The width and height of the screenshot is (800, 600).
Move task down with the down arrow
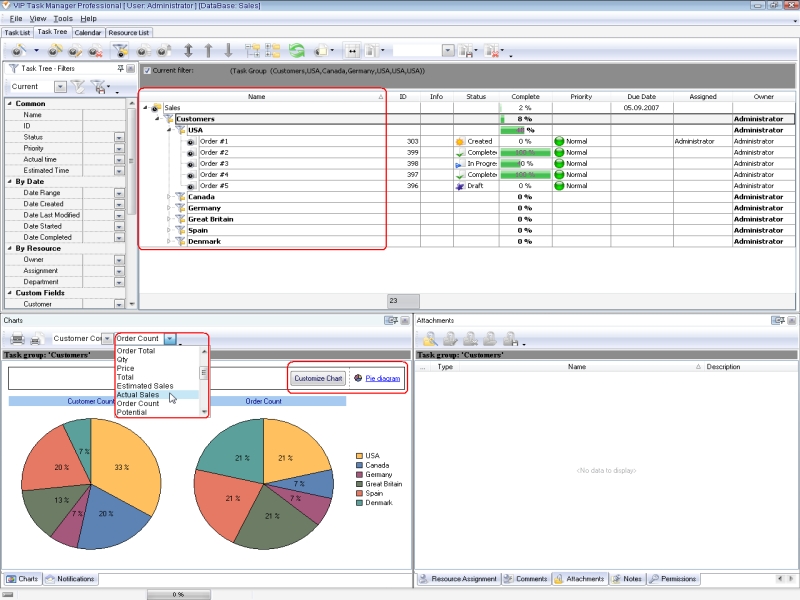(228, 51)
